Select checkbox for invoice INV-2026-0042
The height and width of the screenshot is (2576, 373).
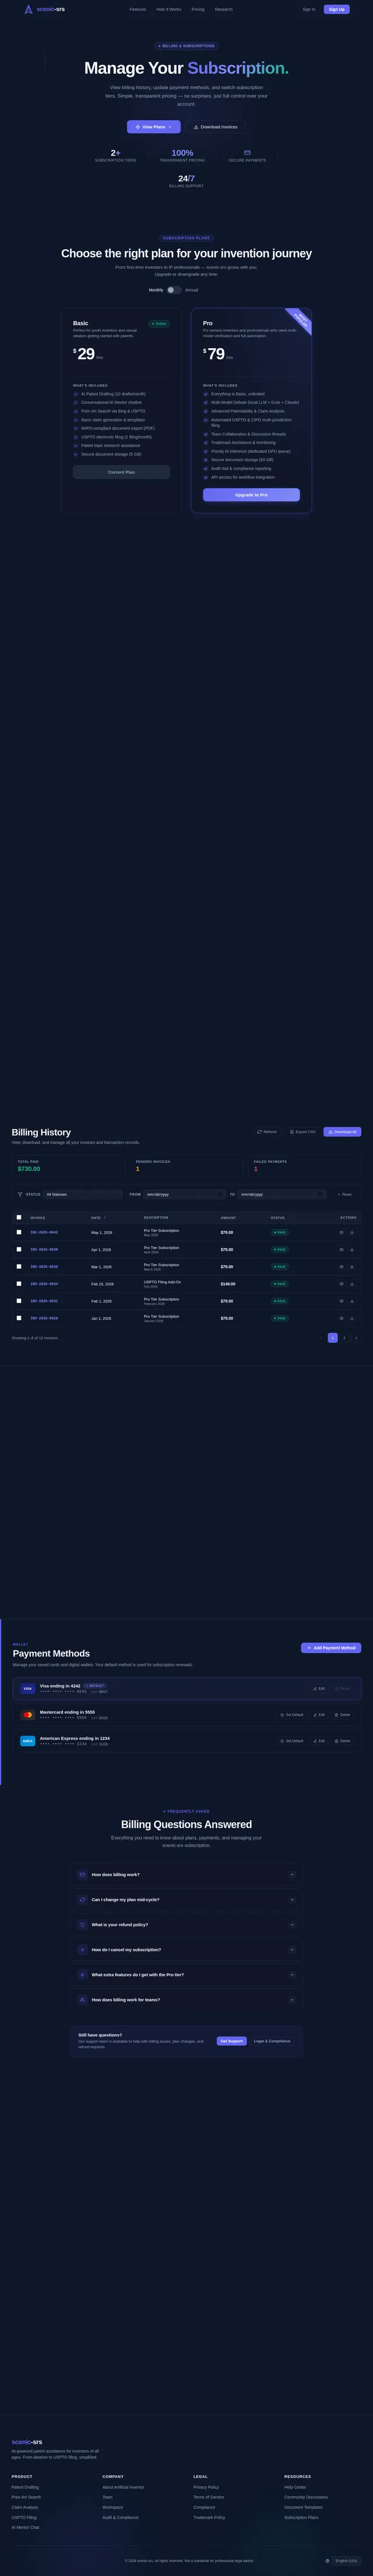pyautogui.click(x=19, y=1232)
